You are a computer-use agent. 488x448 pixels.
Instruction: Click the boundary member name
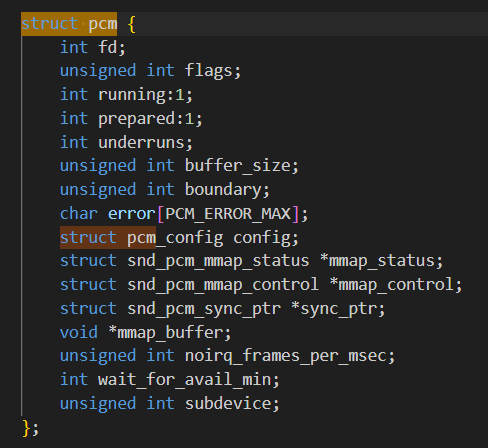223,190
